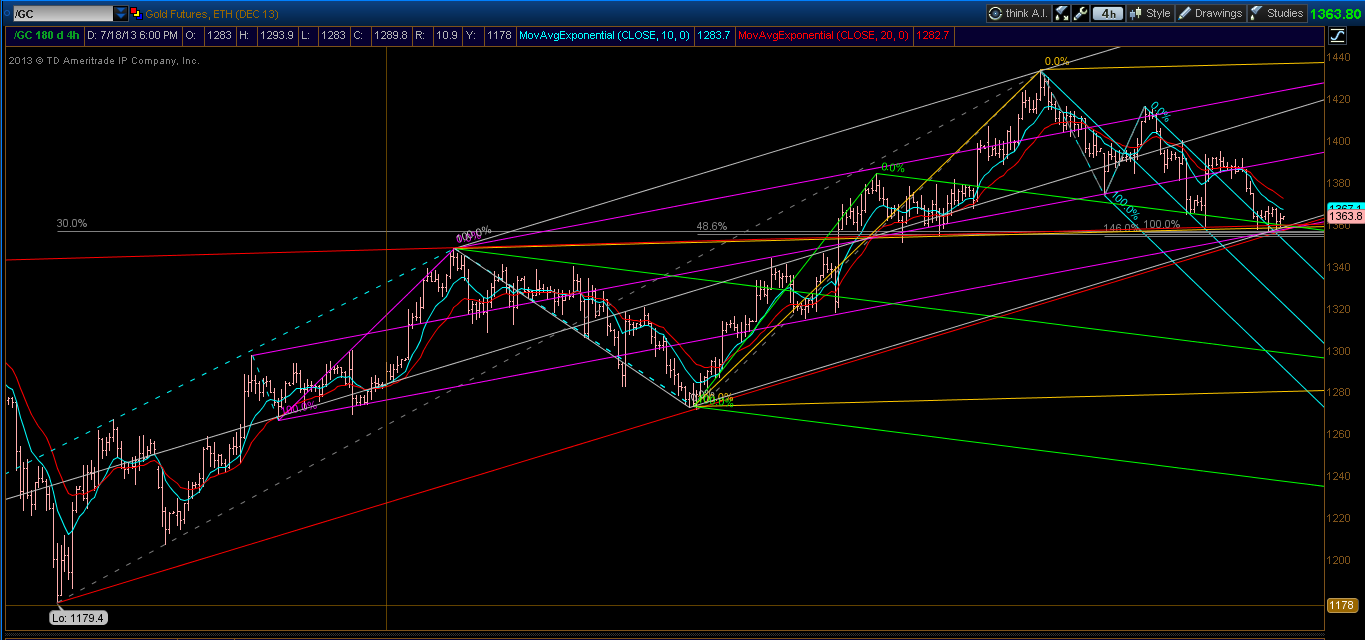The image size is (1365, 640).
Task: Click the Y value 1178 in header
Action: (x=500, y=35)
